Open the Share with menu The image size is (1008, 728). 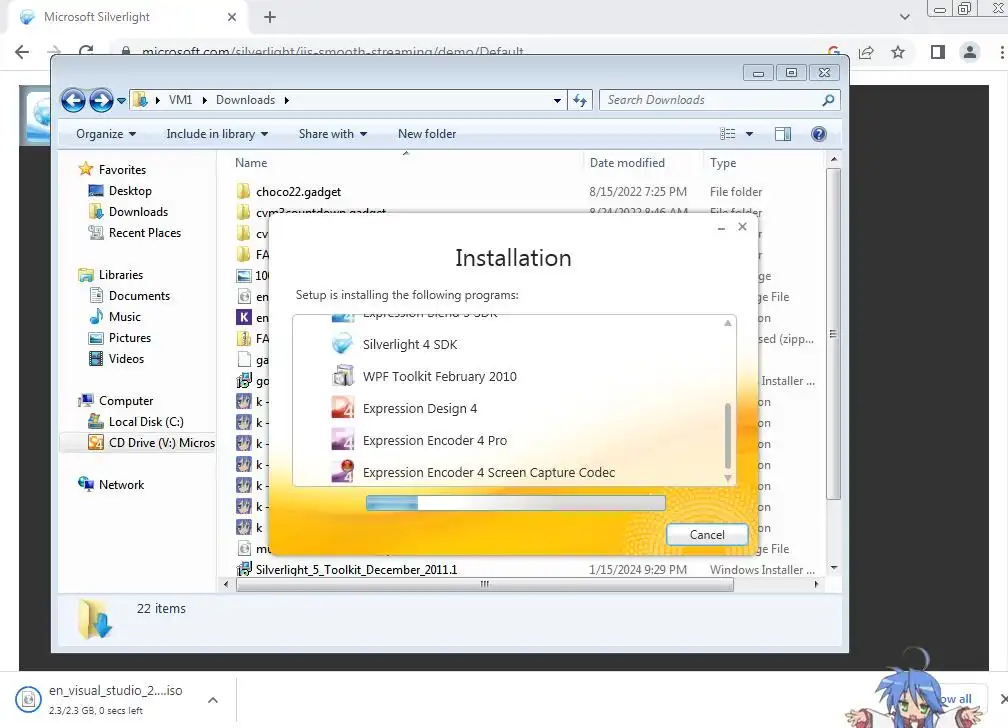[333, 134]
